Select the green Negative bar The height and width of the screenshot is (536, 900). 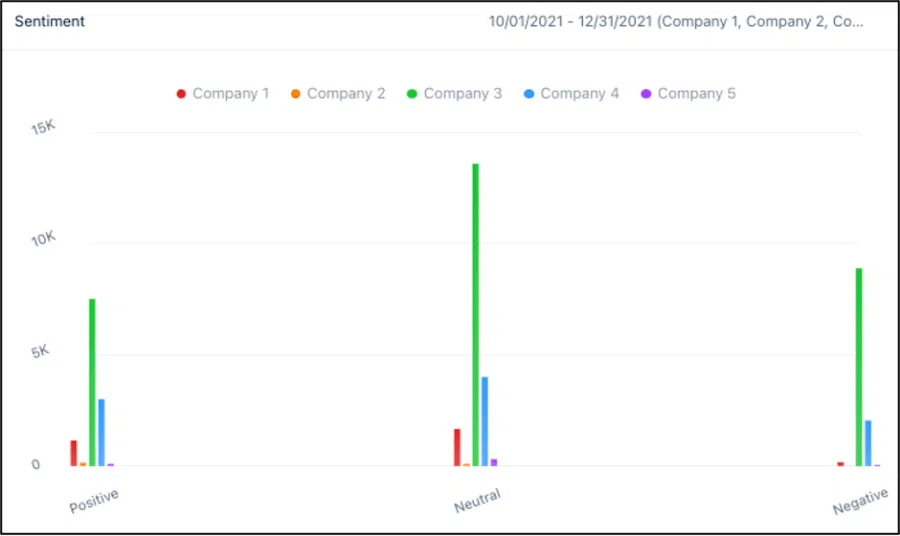pos(859,366)
